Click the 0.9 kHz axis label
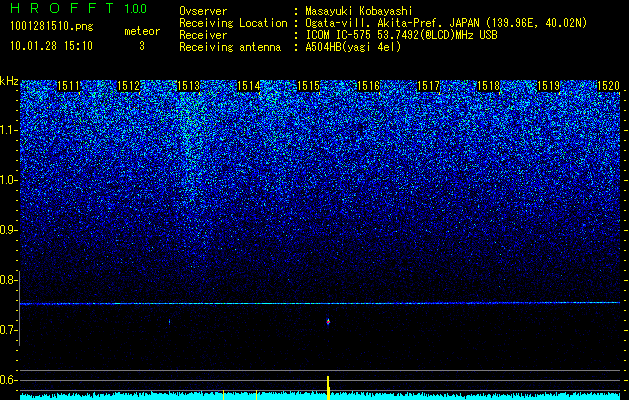Viewport: 629px width, 400px height. pos(9,230)
